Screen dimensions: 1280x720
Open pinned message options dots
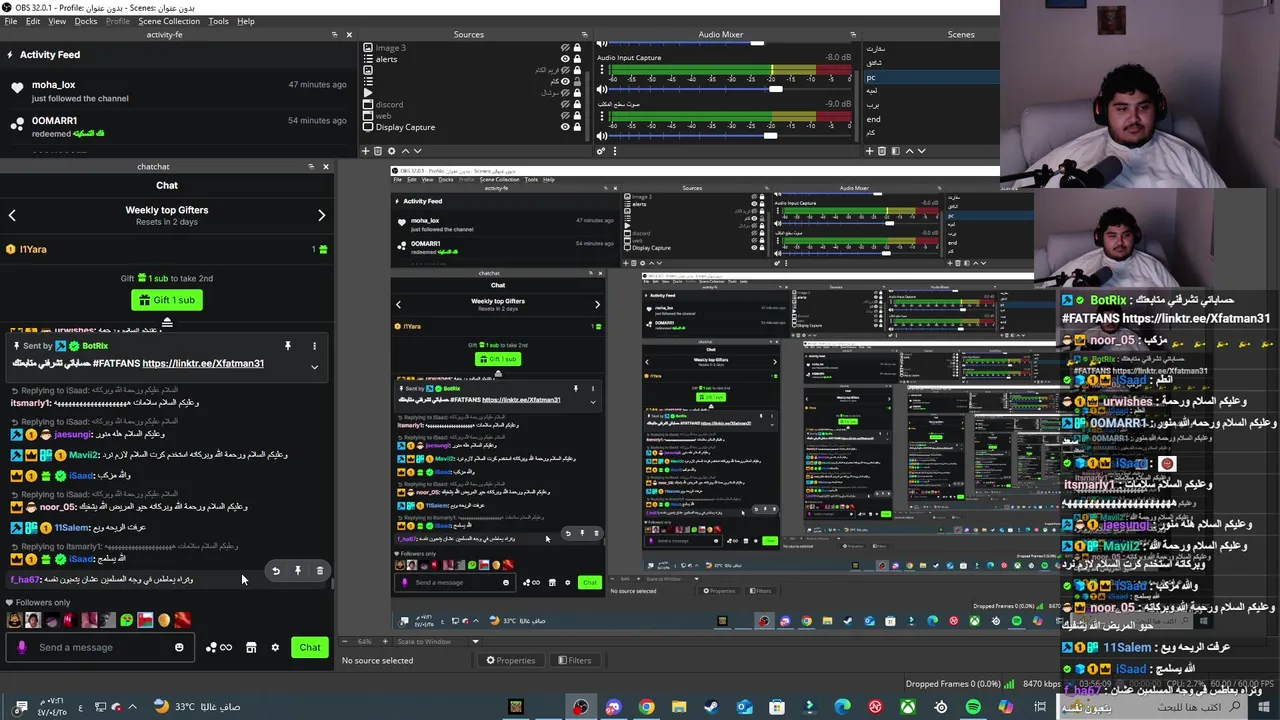pos(314,346)
